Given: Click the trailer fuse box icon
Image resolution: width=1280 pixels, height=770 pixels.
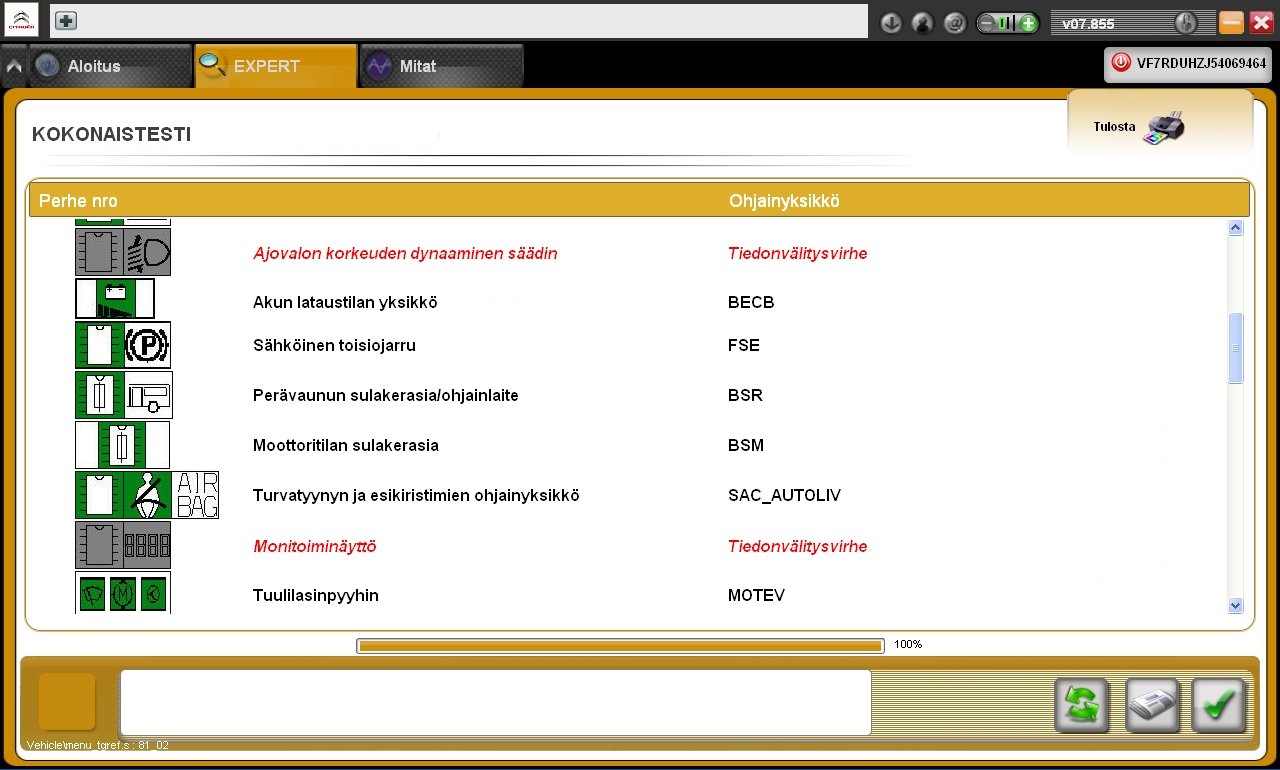Looking at the screenshot, I should (124, 395).
